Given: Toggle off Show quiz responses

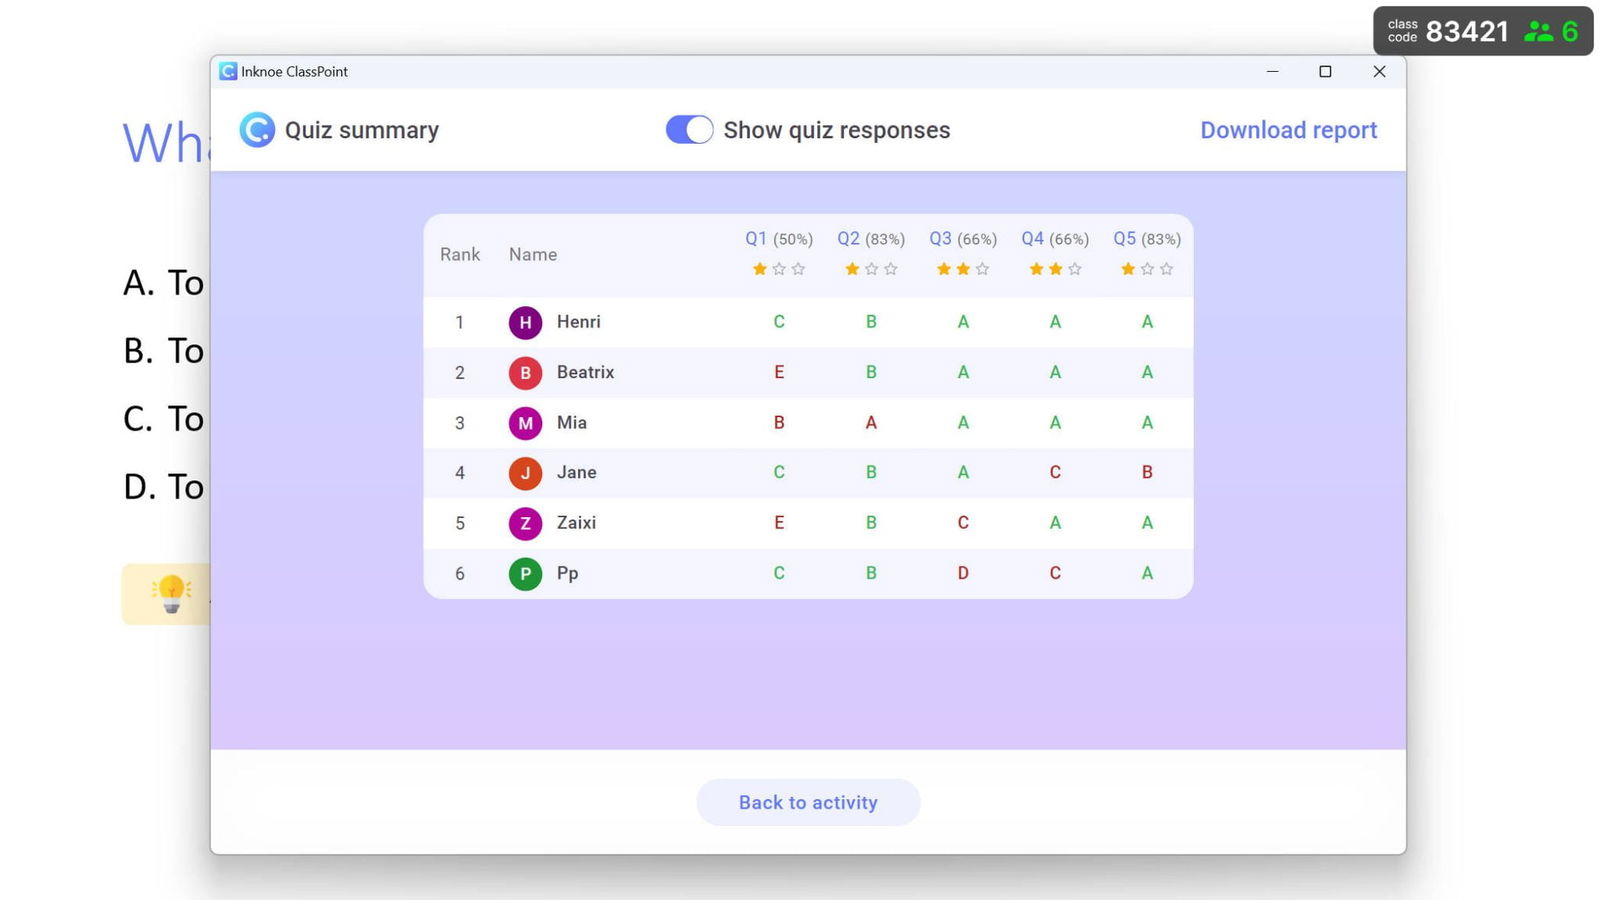Looking at the screenshot, I should click(688, 129).
